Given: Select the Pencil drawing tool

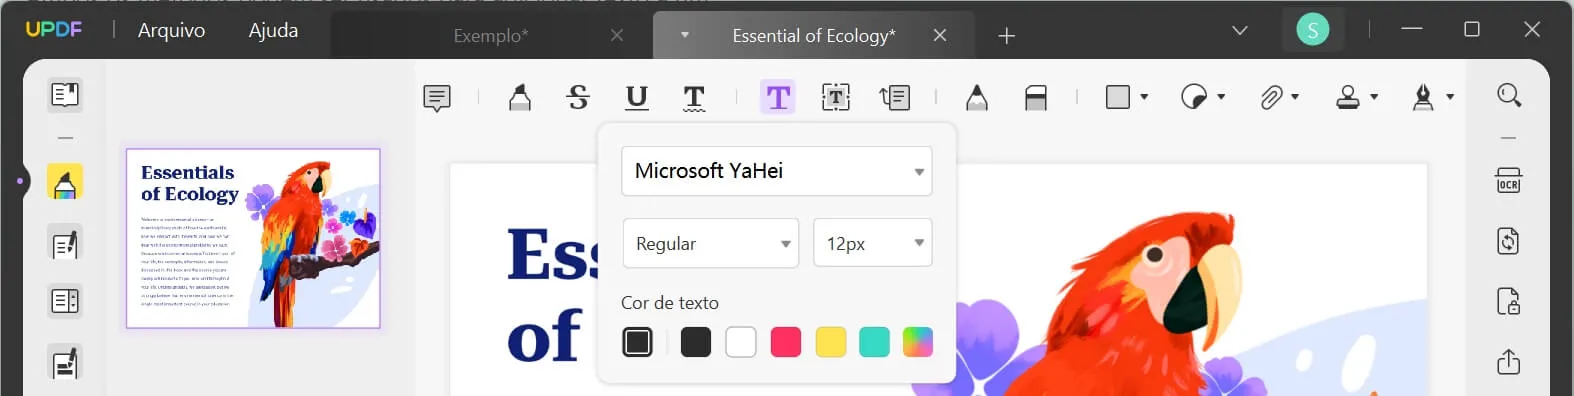Looking at the screenshot, I should tap(977, 97).
